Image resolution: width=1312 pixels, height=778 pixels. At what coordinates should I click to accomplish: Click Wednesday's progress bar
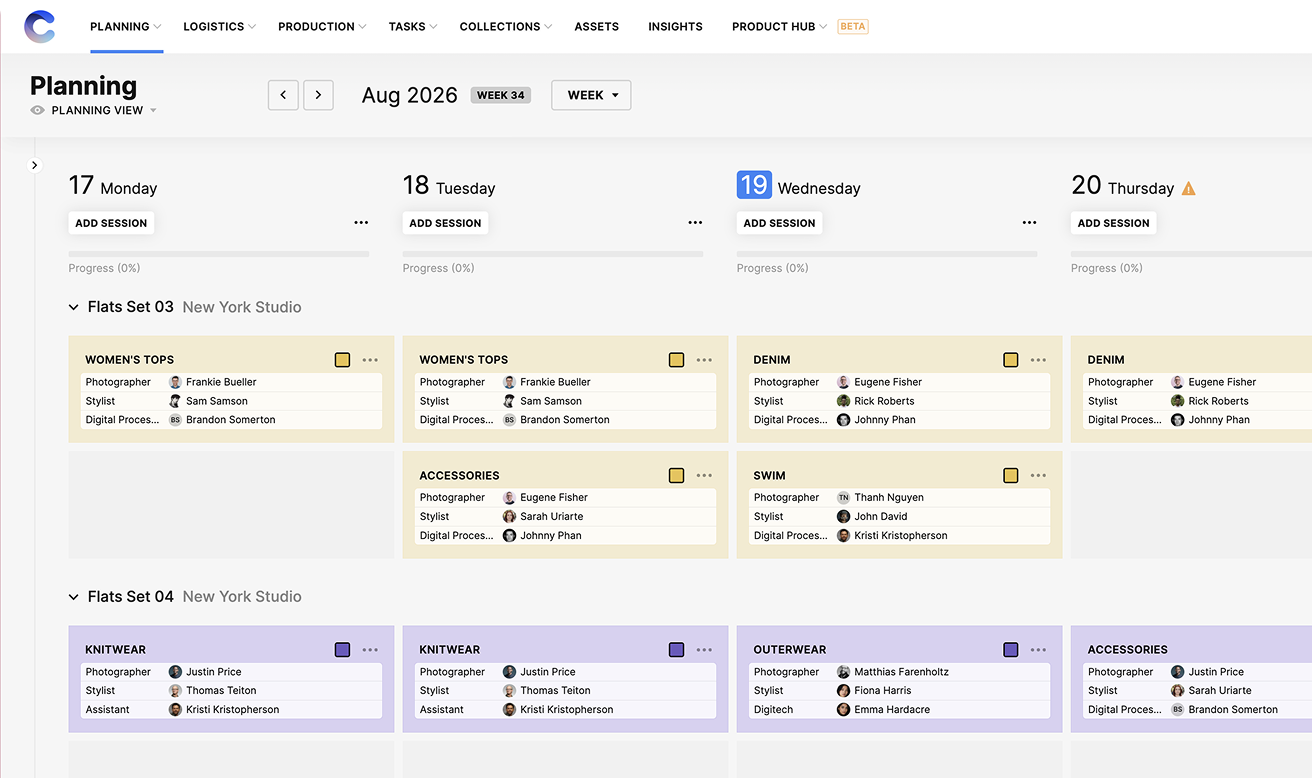pos(887,254)
